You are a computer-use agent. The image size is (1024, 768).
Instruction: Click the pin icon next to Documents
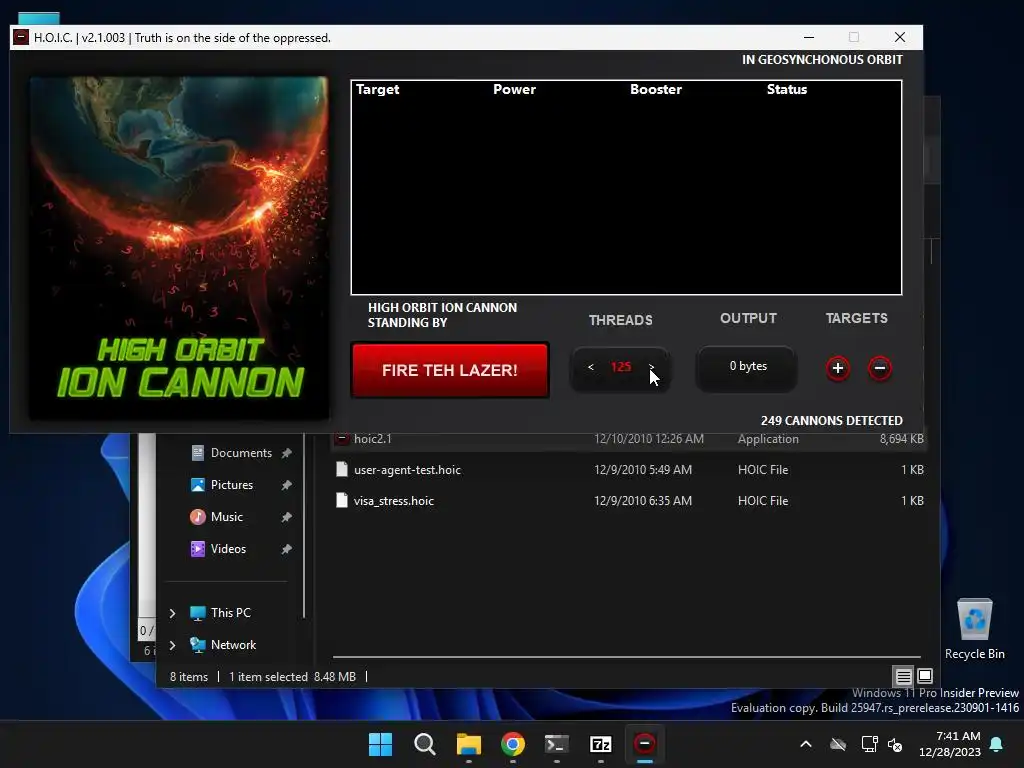tap(286, 453)
